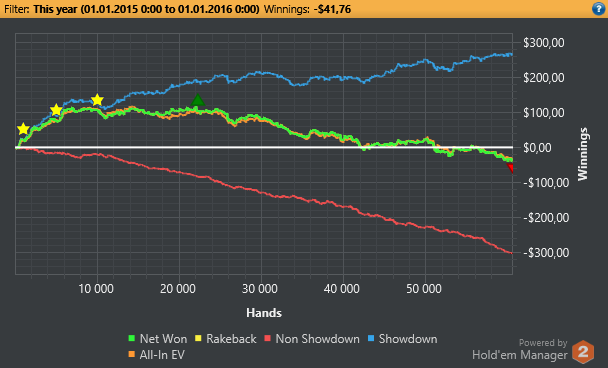
Task: Click the 'Winnings' y-axis title
Action: (583, 154)
